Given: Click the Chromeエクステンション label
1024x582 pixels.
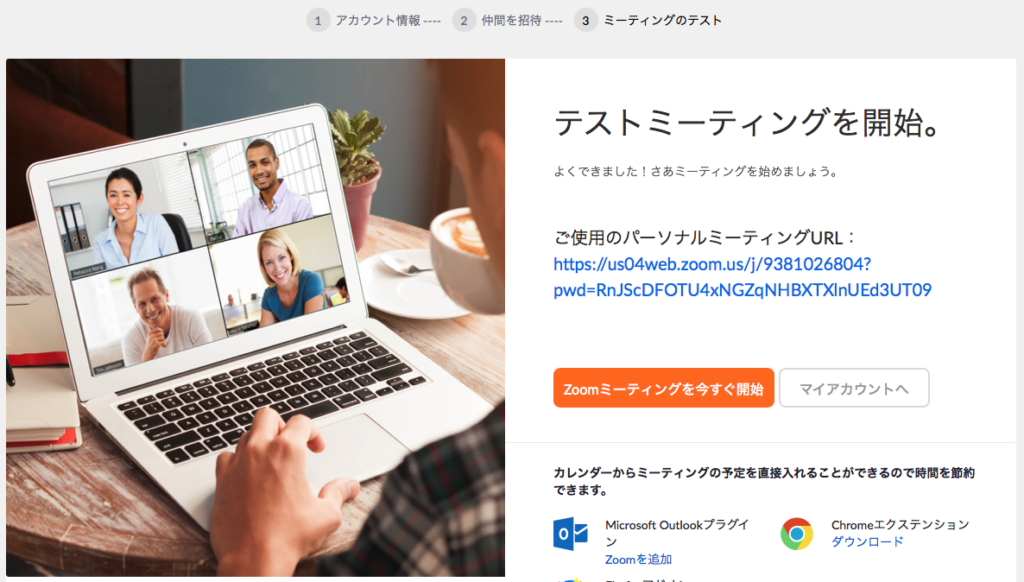Looking at the screenshot, I should [x=900, y=525].
